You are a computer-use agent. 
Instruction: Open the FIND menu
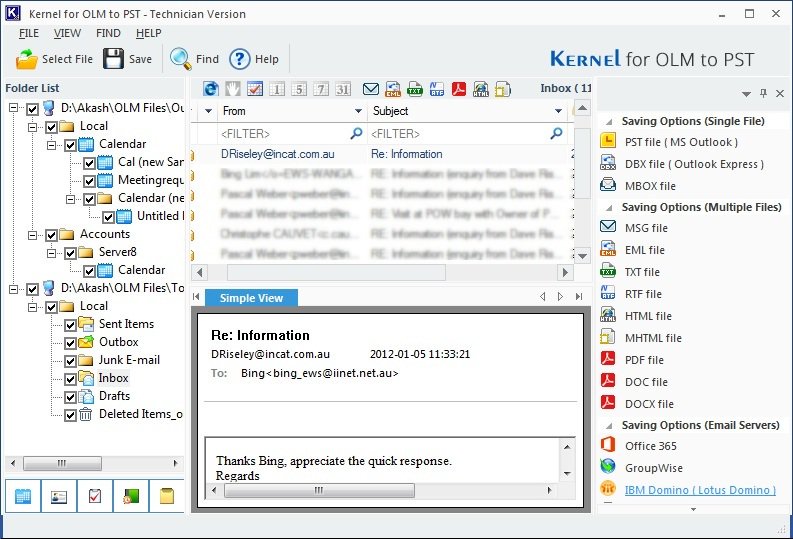[108, 33]
